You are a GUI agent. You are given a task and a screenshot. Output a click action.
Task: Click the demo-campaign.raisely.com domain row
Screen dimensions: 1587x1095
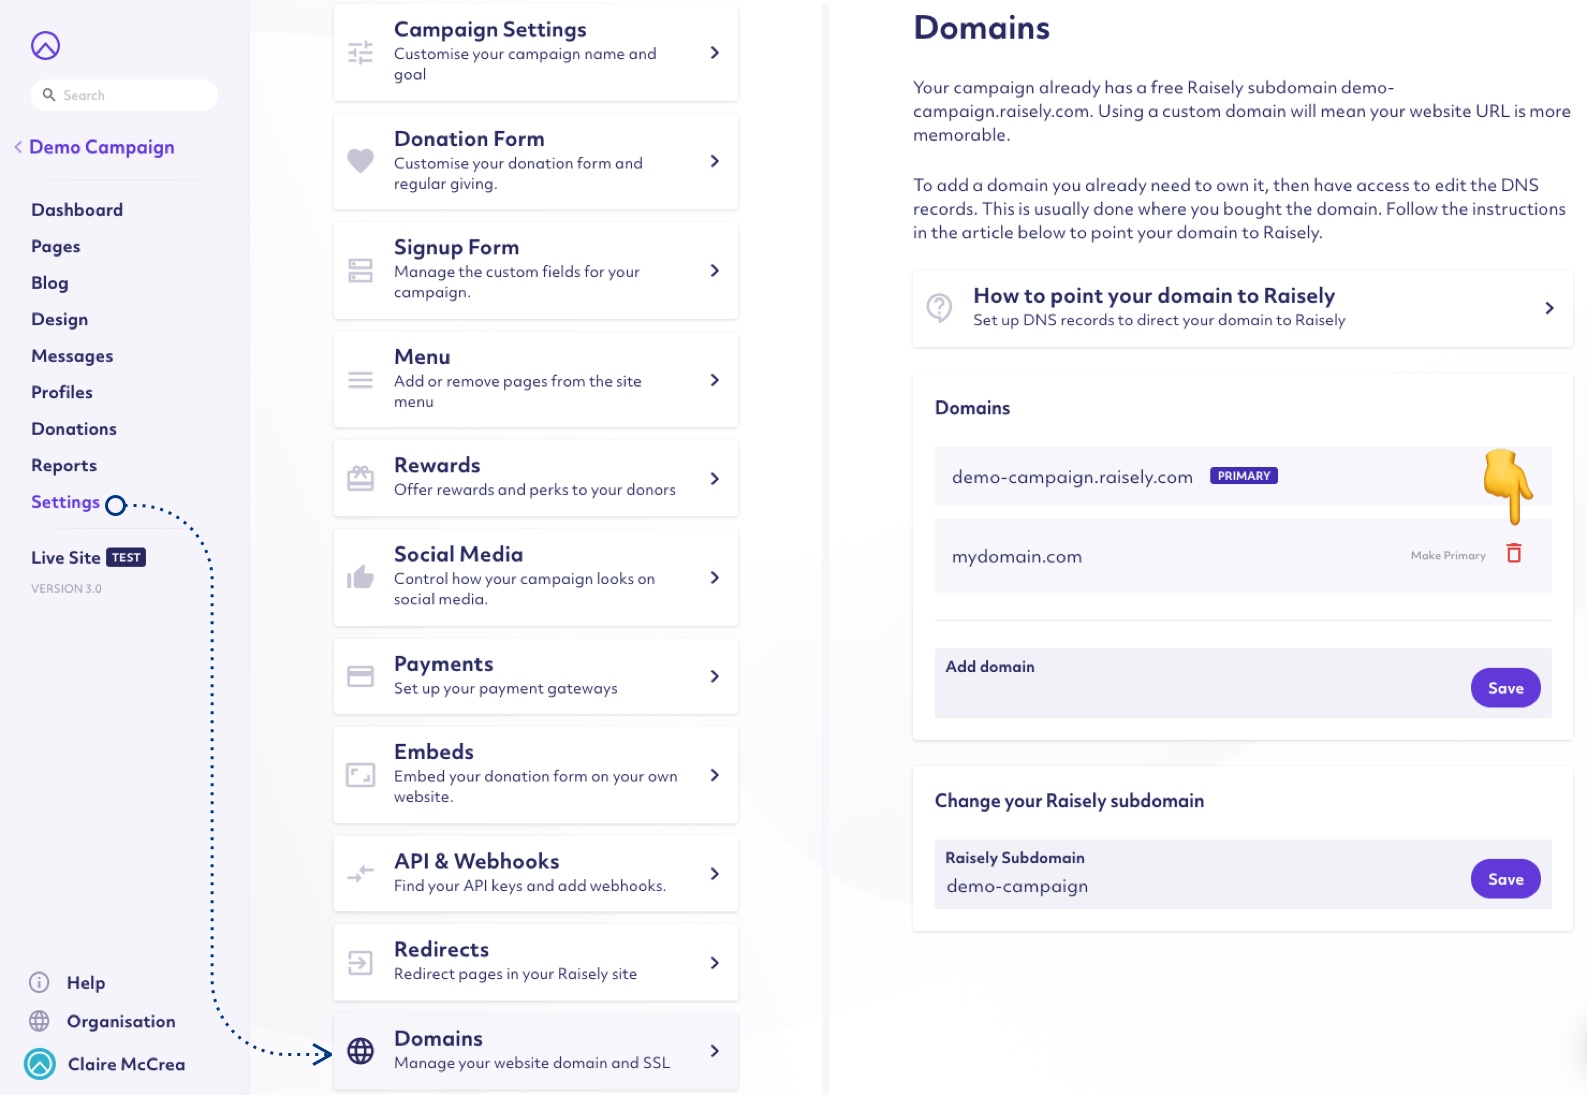coord(1243,476)
